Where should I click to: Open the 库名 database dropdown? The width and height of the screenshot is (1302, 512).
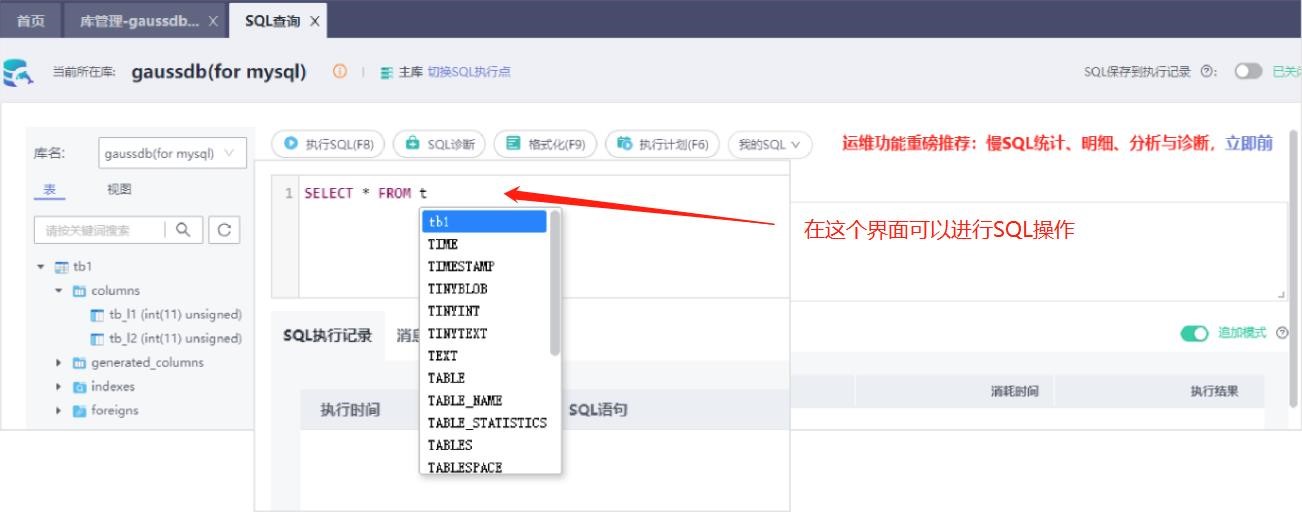172,154
